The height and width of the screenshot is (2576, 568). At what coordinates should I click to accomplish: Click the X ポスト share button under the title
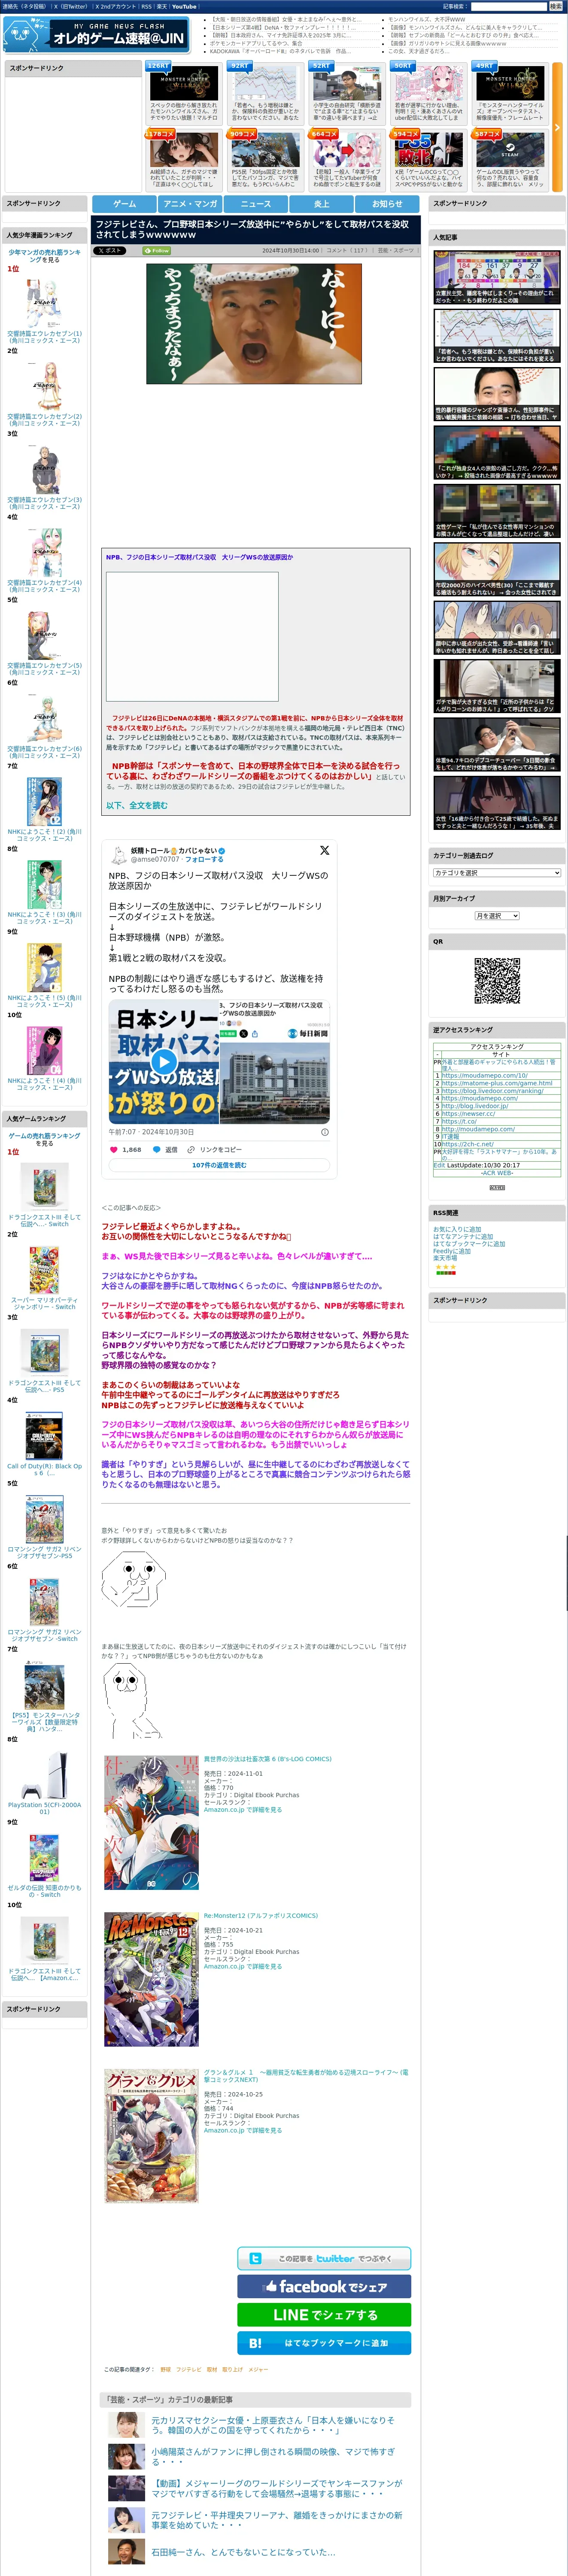coord(110,251)
